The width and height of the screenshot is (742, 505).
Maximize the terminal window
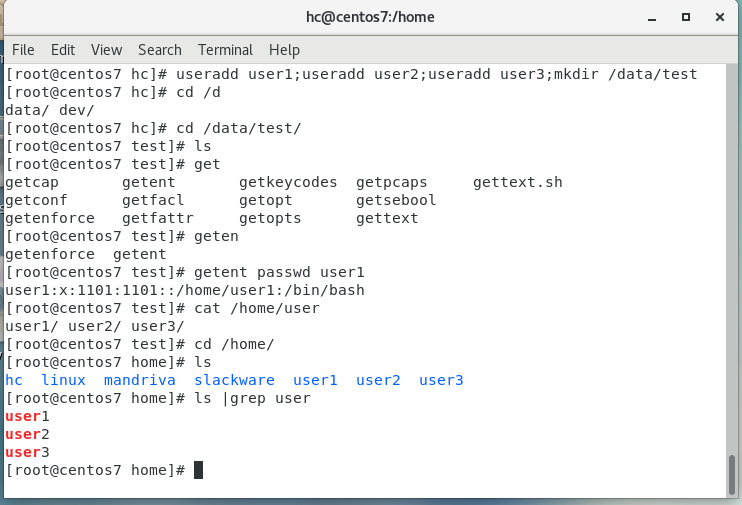coord(686,17)
